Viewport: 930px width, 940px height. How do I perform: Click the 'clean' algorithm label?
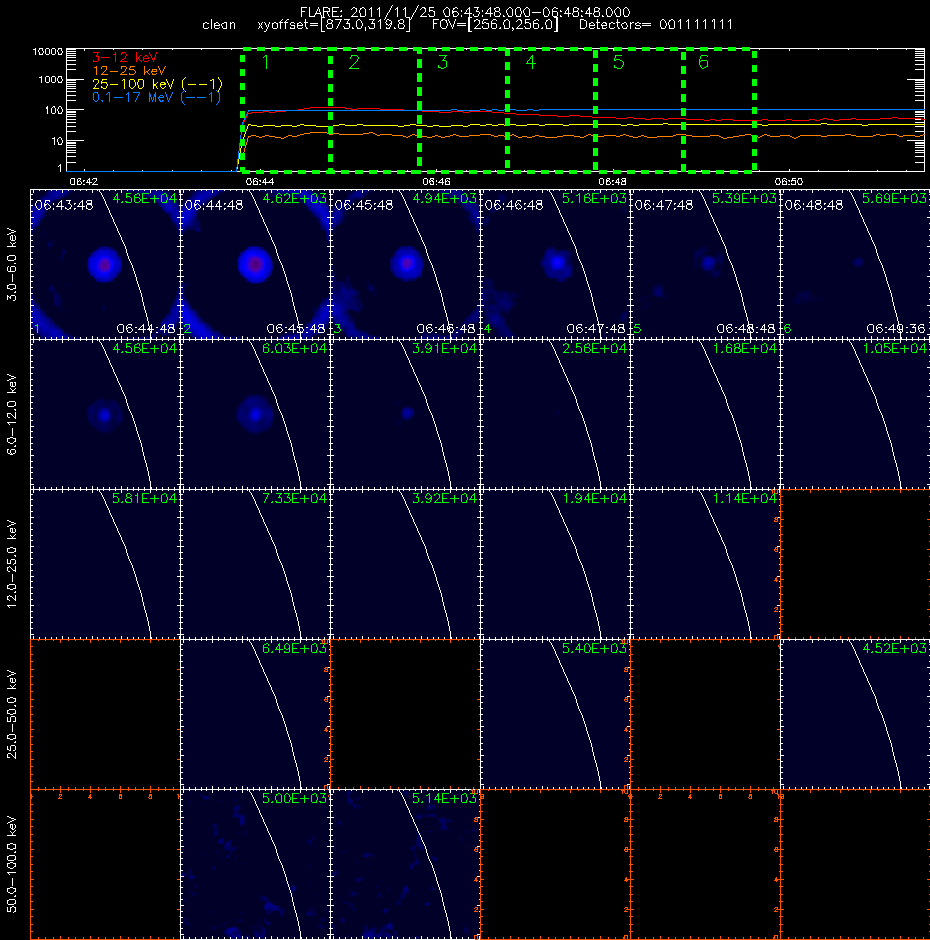coord(219,25)
